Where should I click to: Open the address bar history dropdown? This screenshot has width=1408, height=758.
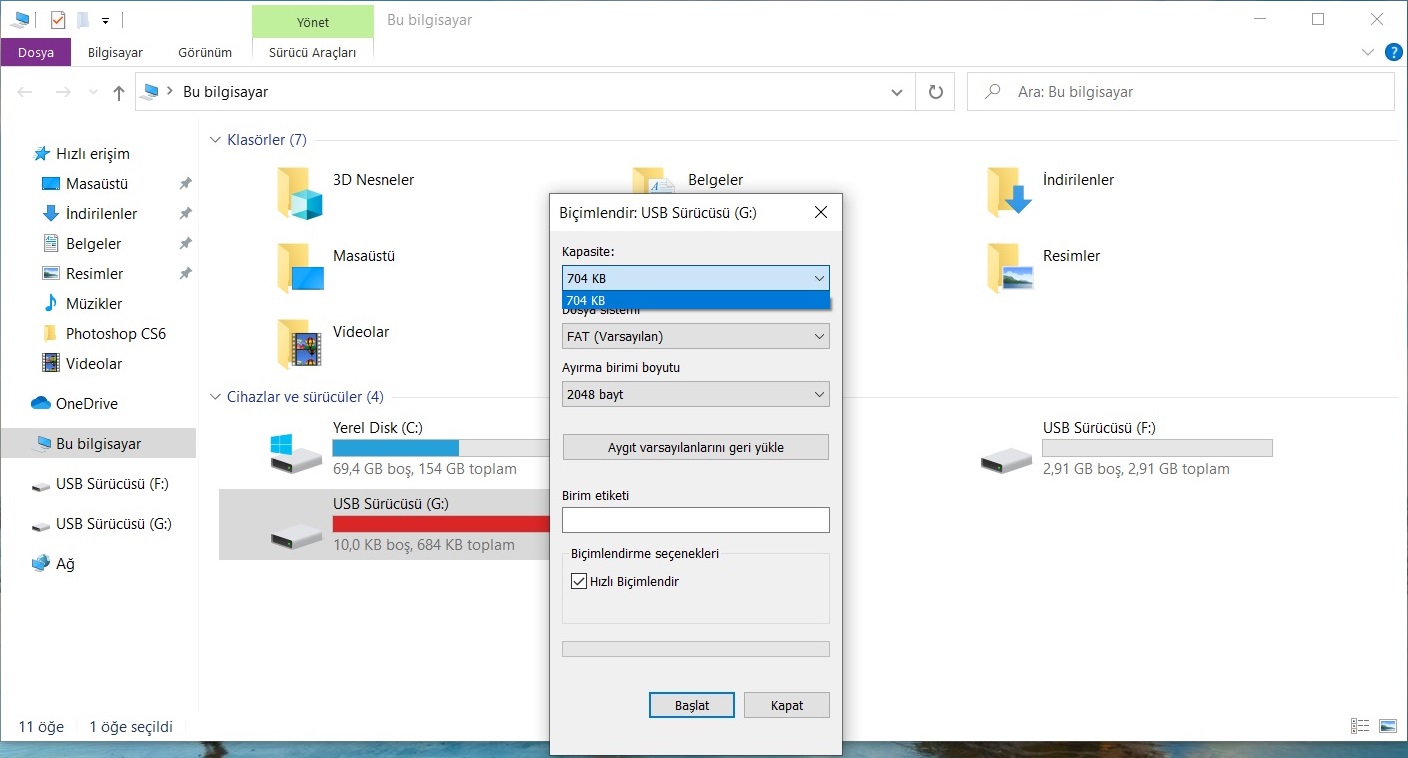(x=896, y=92)
